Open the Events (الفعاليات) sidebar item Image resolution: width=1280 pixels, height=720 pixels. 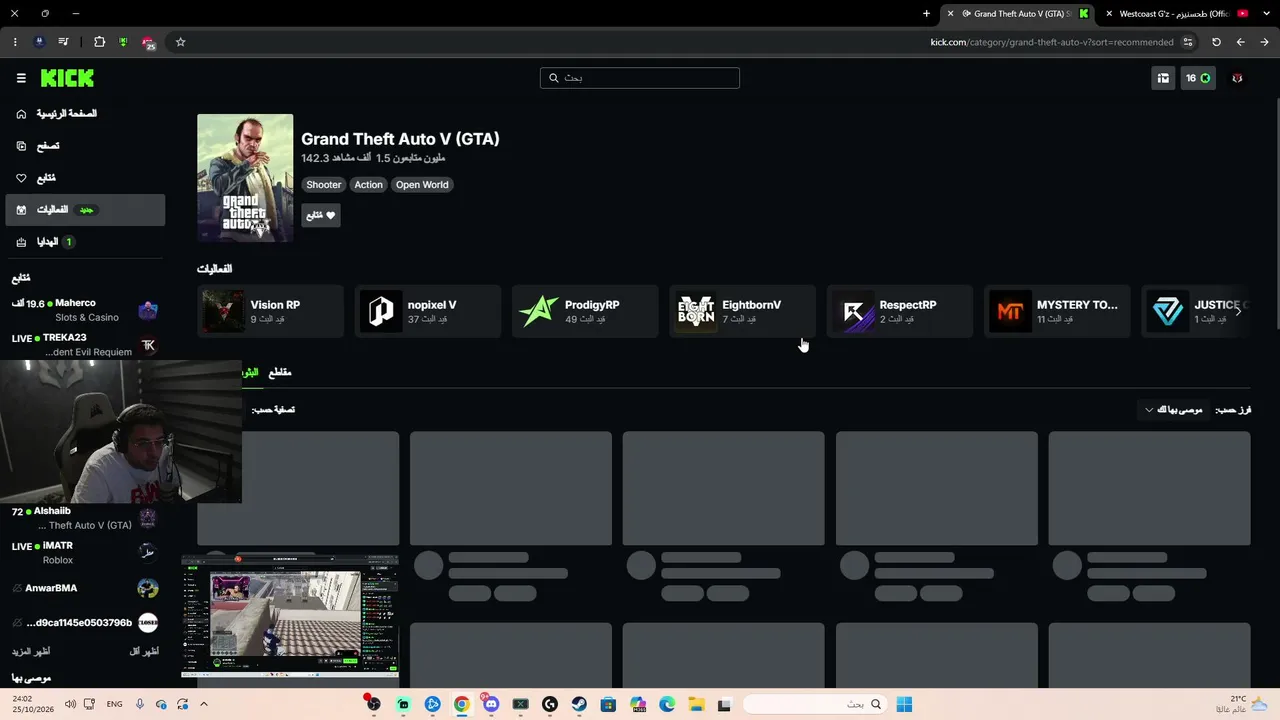(85, 210)
